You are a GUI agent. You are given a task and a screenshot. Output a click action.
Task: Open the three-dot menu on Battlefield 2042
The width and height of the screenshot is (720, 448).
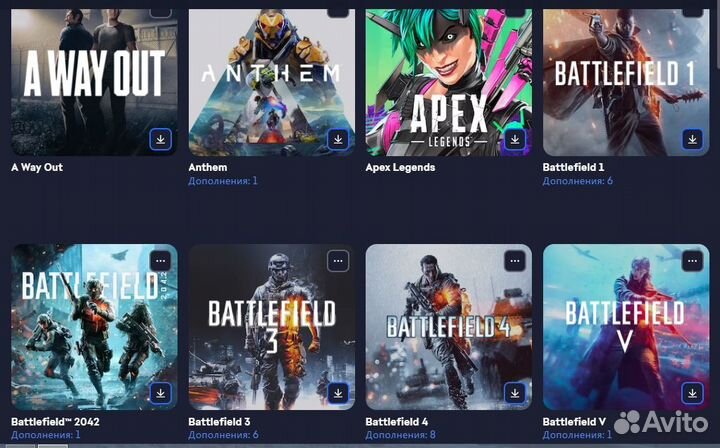[161, 261]
